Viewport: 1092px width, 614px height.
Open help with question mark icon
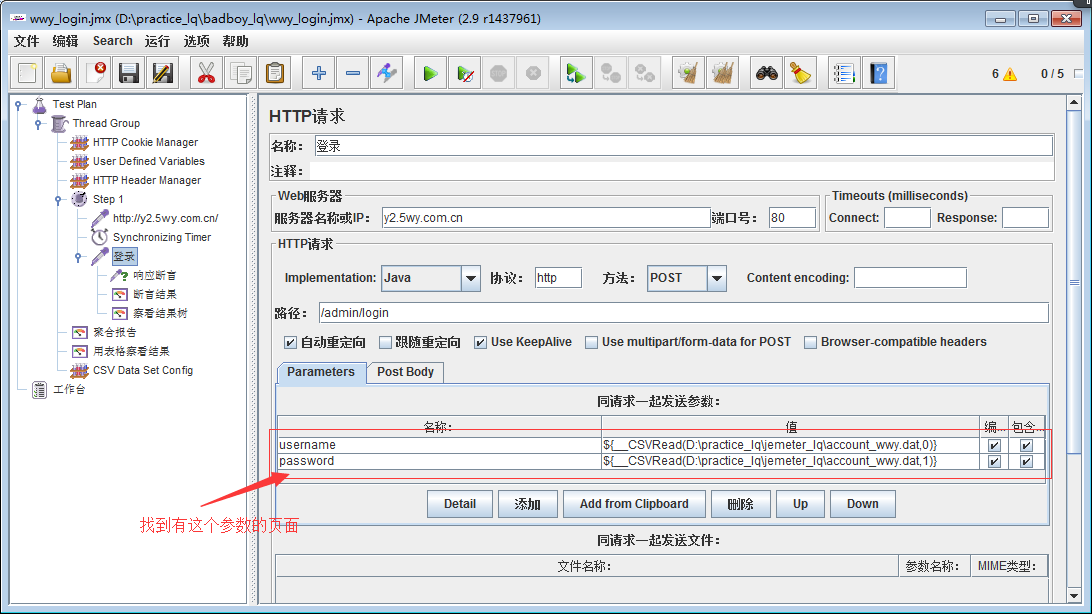878,73
